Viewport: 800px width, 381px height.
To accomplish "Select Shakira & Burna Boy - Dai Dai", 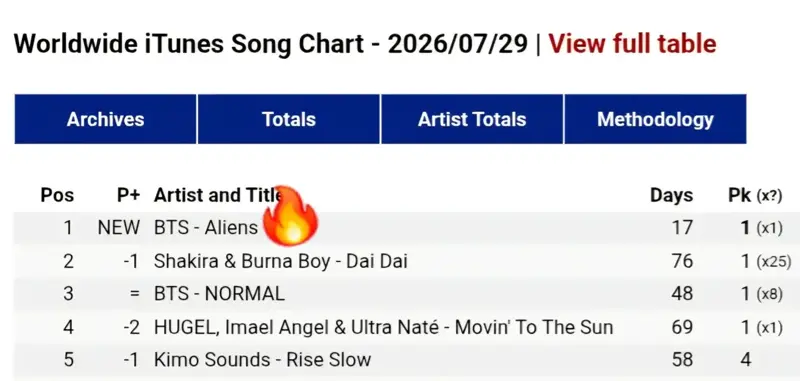I will [x=281, y=261].
